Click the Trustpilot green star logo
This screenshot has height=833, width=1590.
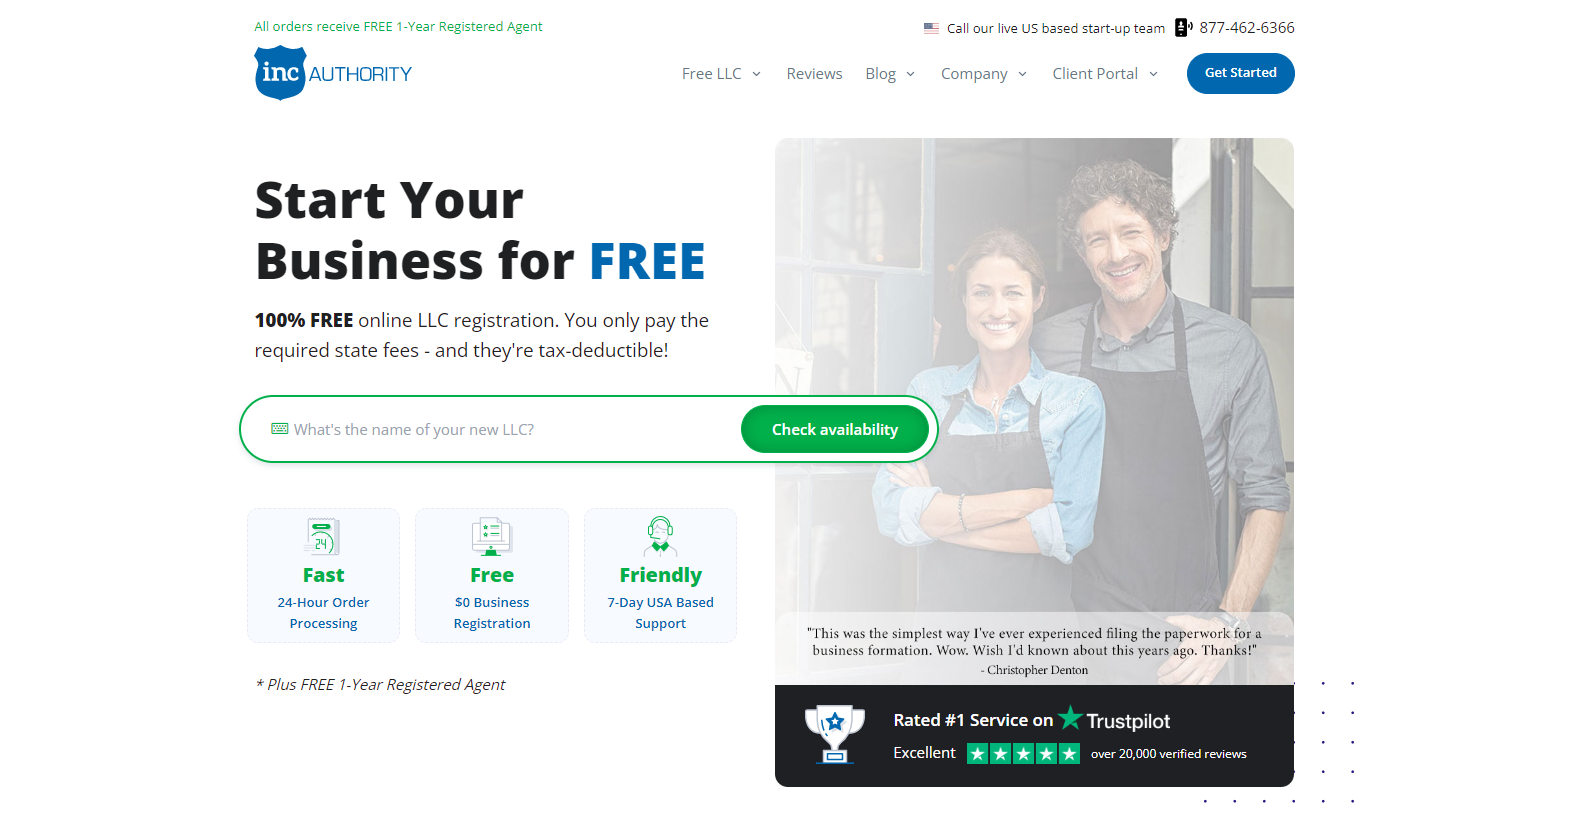click(1071, 718)
